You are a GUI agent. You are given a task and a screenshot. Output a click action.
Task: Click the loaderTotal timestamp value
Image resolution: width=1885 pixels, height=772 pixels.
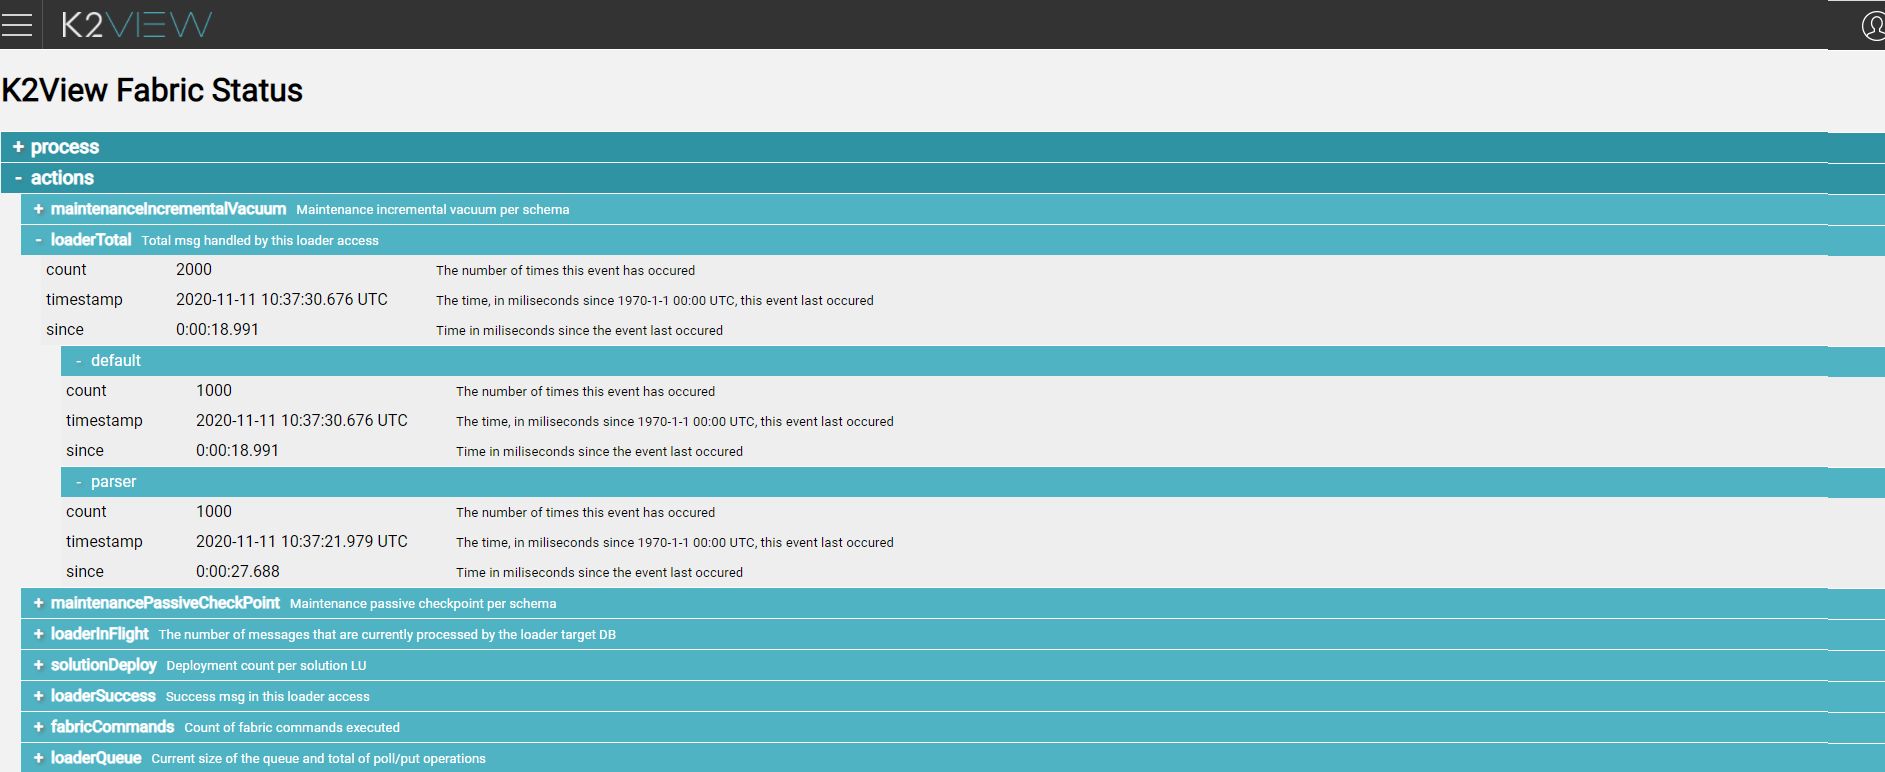(281, 300)
